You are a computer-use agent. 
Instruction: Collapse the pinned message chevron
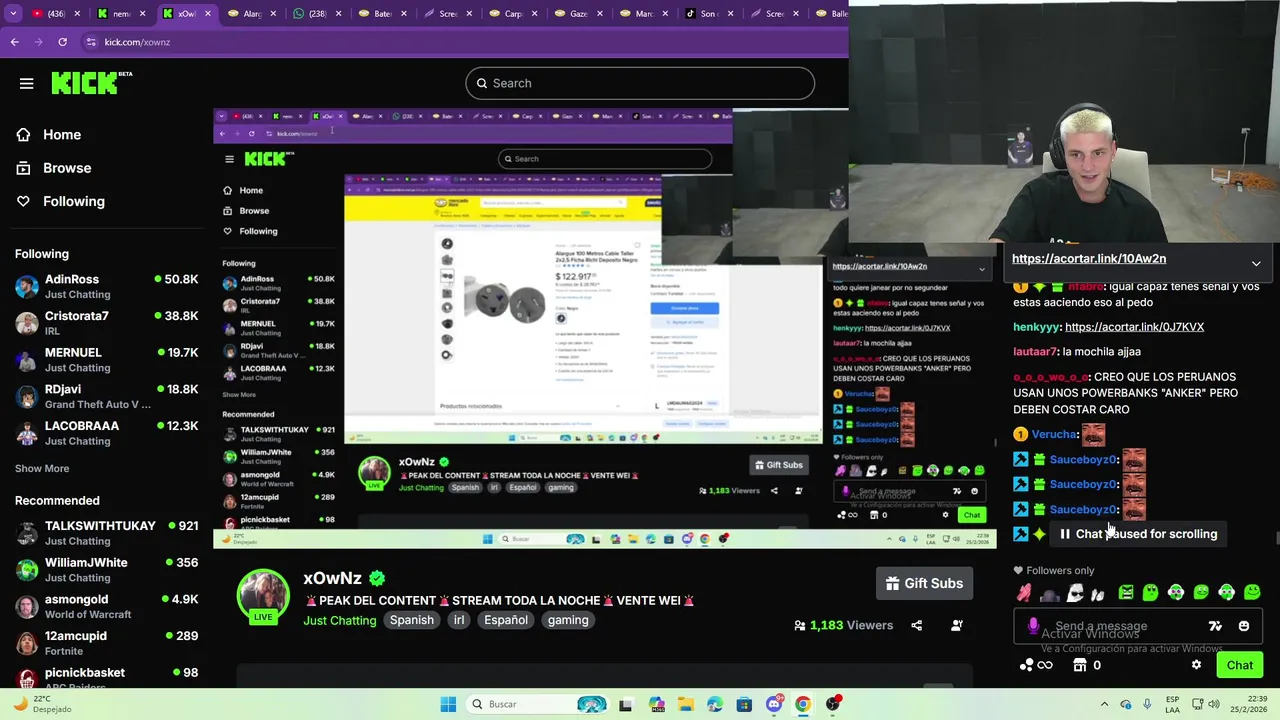click(1256, 263)
